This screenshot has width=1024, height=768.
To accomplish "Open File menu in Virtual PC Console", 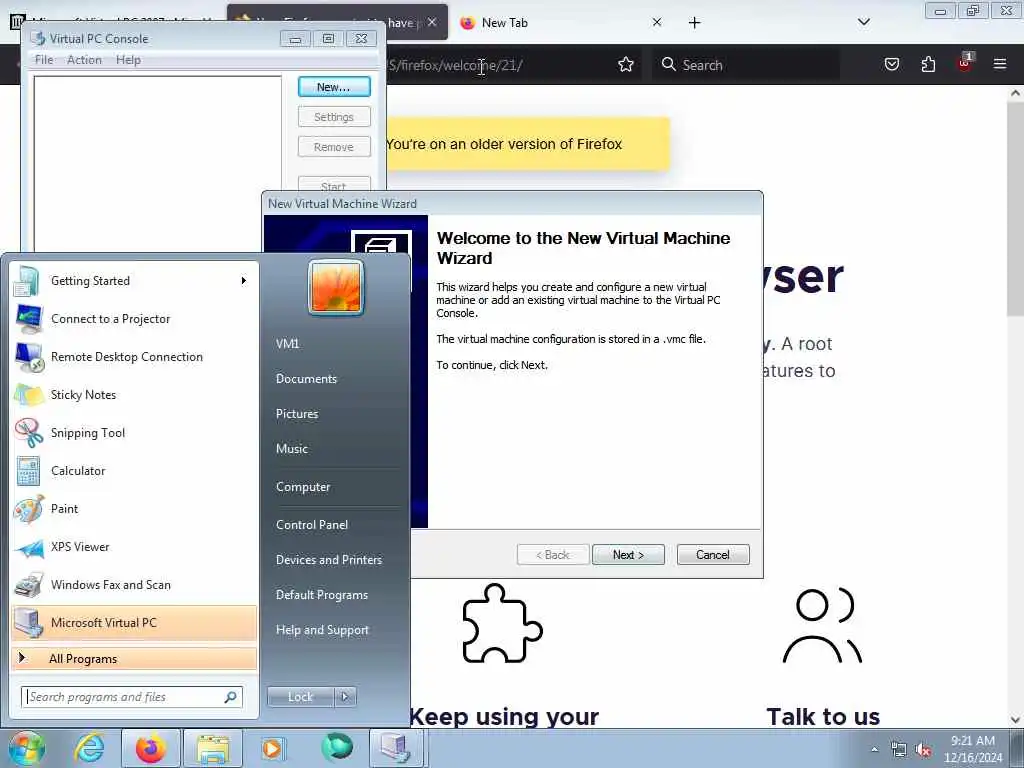I will click(x=44, y=59).
